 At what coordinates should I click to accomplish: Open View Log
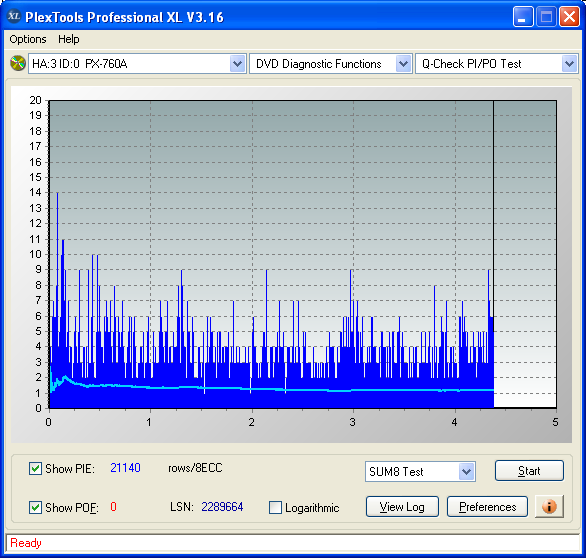coord(402,507)
